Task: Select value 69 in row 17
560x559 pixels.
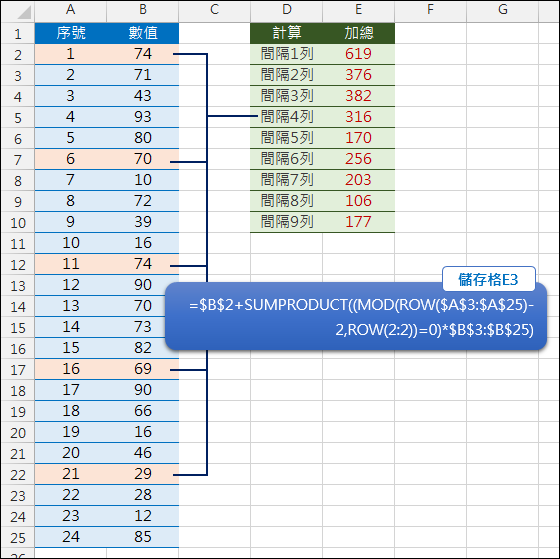Action: click(142, 369)
